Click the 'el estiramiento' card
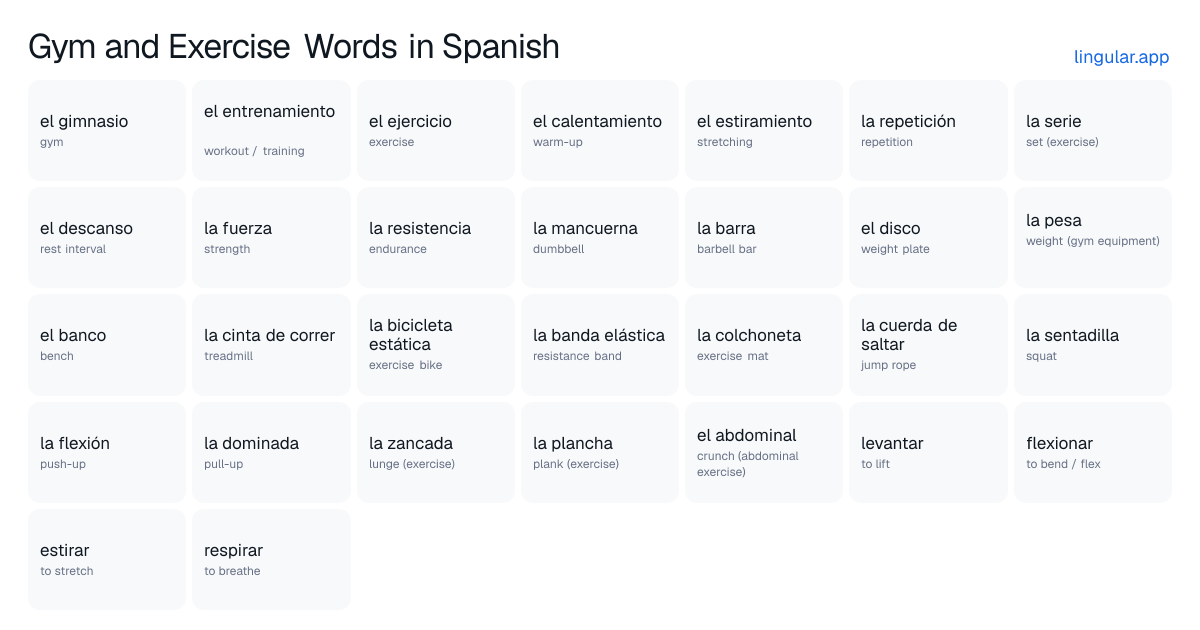 click(x=764, y=131)
